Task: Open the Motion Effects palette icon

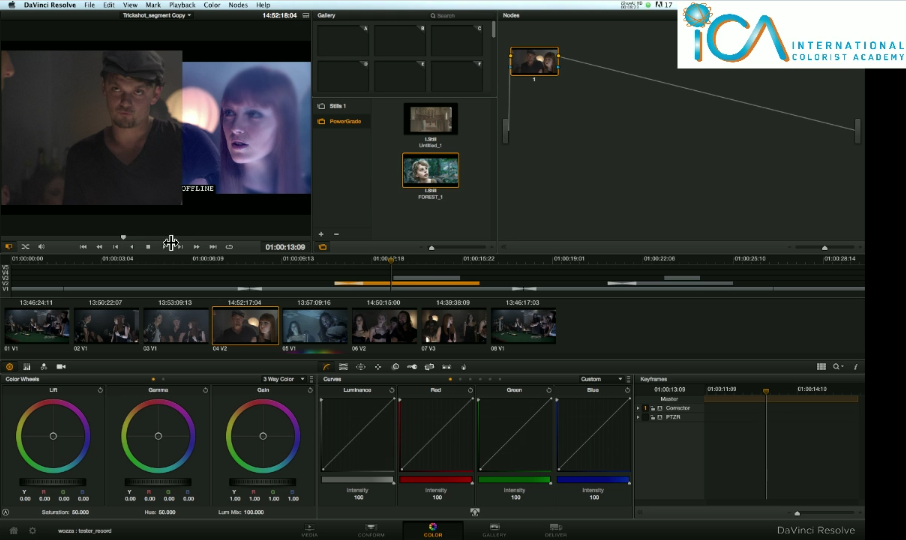Action: pyautogui.click(x=43, y=367)
